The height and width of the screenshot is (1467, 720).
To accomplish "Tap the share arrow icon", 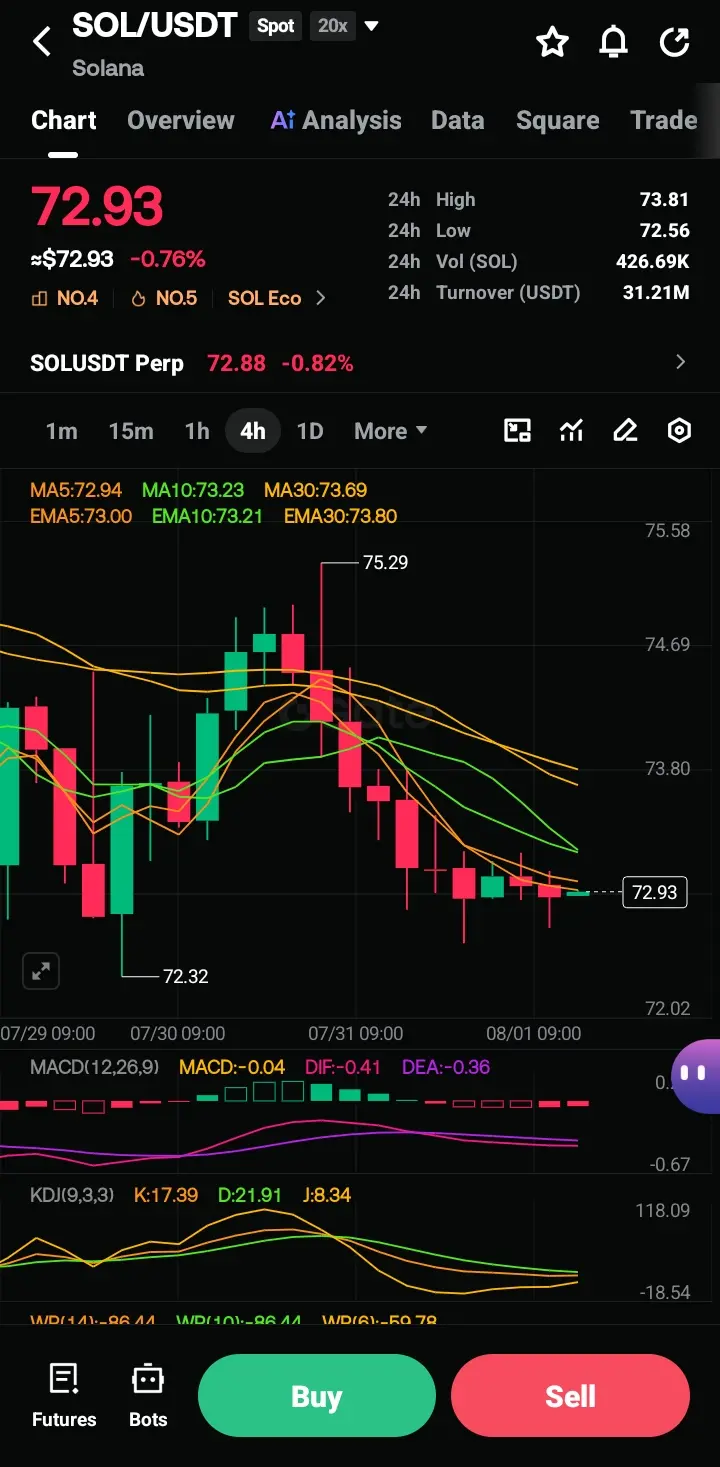I will point(675,42).
